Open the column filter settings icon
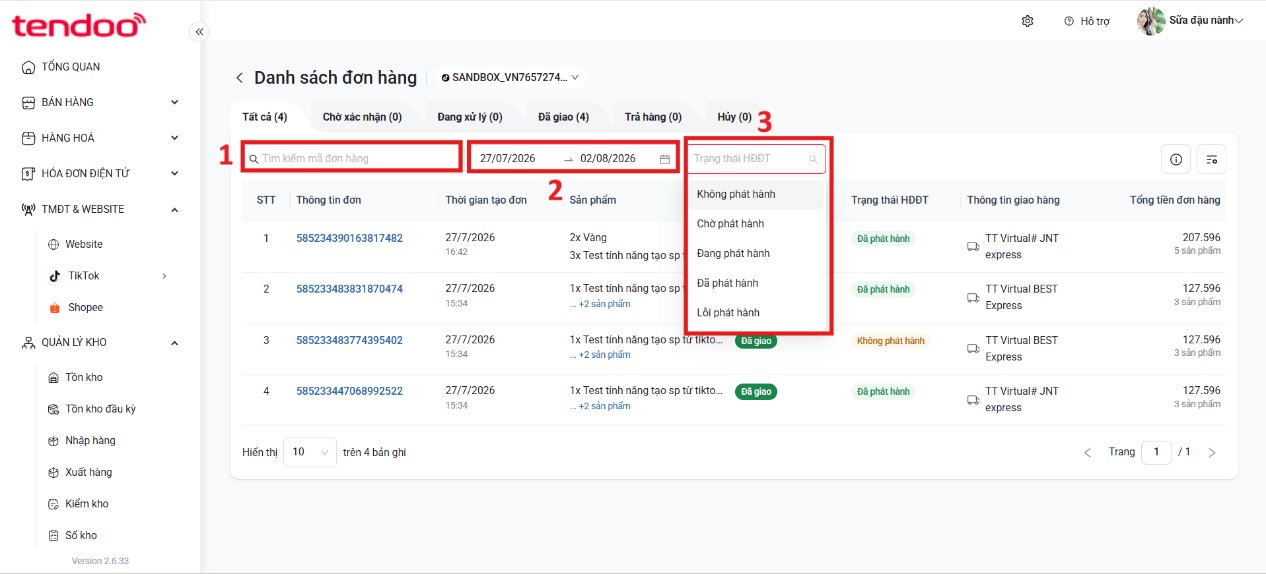This screenshot has height=574, width=1266. [1212, 159]
